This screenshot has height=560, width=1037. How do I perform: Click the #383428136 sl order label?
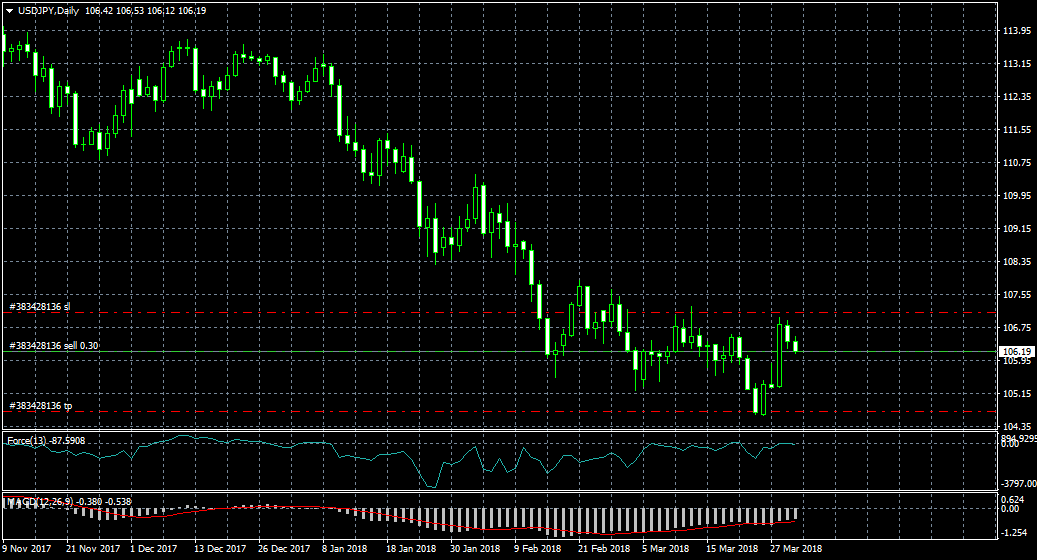[x=39, y=306]
